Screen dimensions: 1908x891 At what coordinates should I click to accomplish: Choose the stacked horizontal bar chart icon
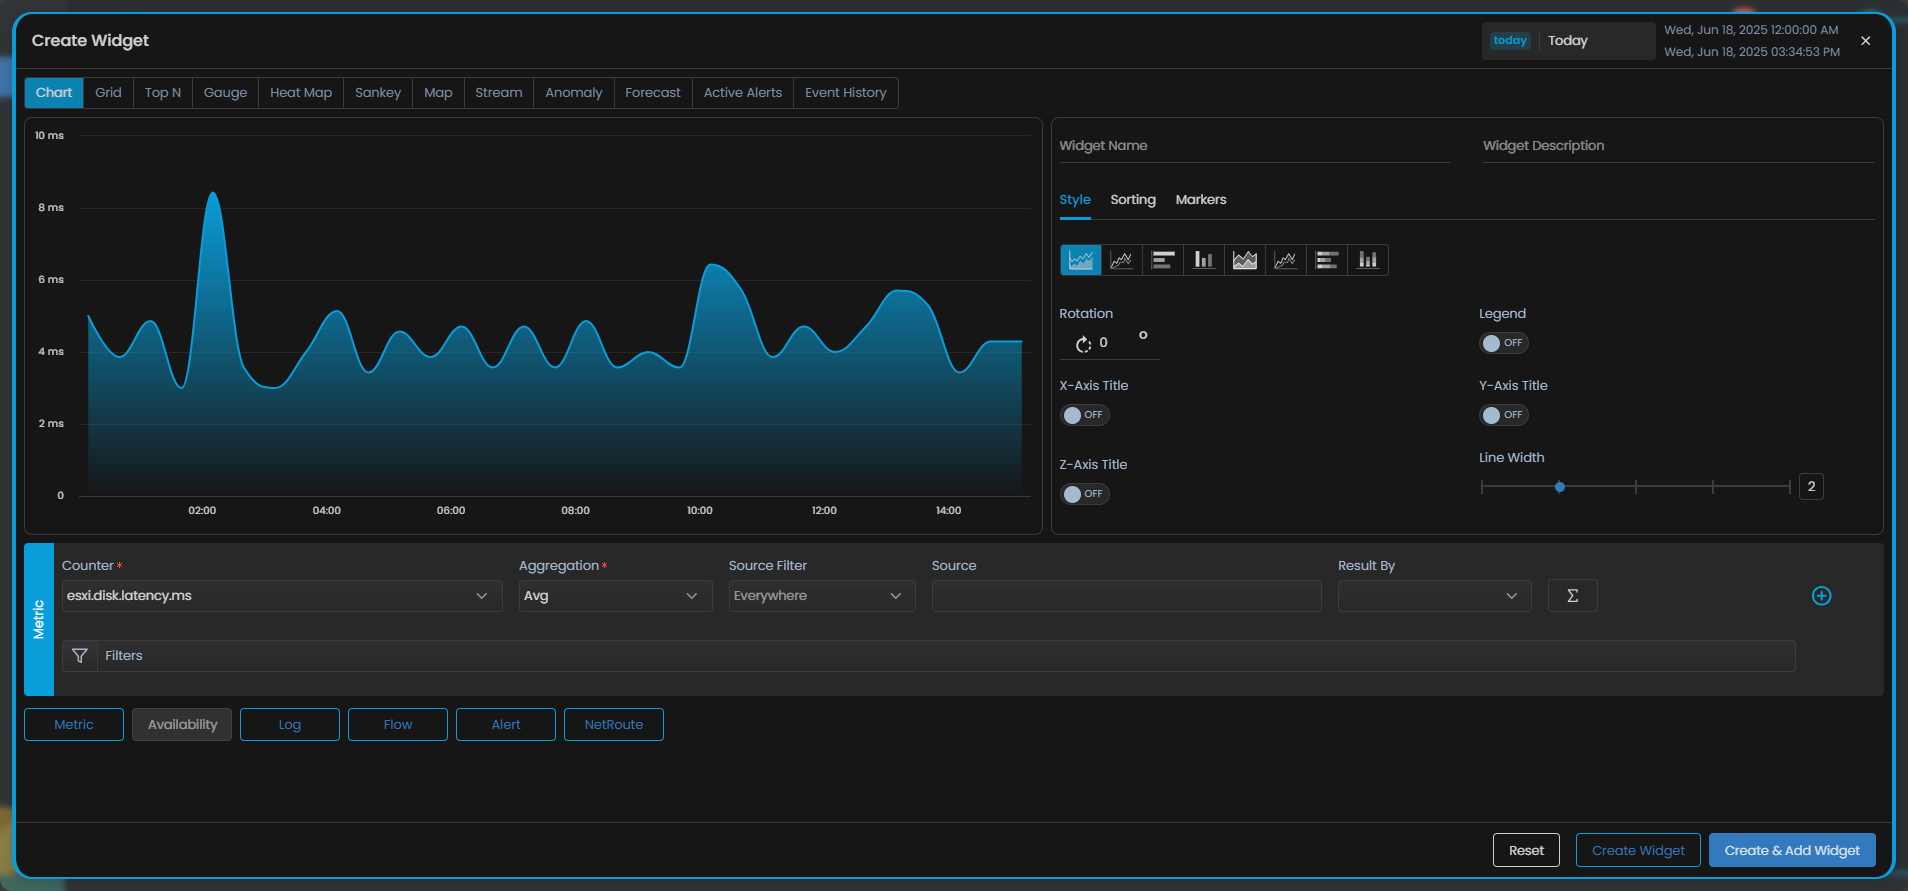click(1326, 260)
